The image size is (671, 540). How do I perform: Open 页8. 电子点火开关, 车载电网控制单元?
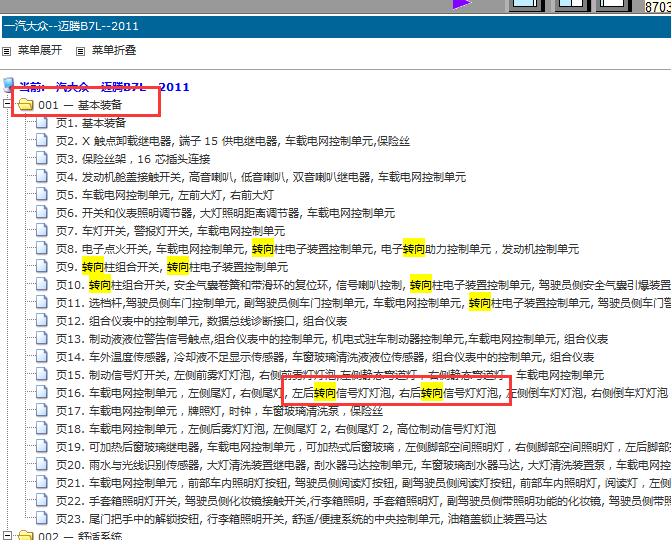(x=317, y=249)
